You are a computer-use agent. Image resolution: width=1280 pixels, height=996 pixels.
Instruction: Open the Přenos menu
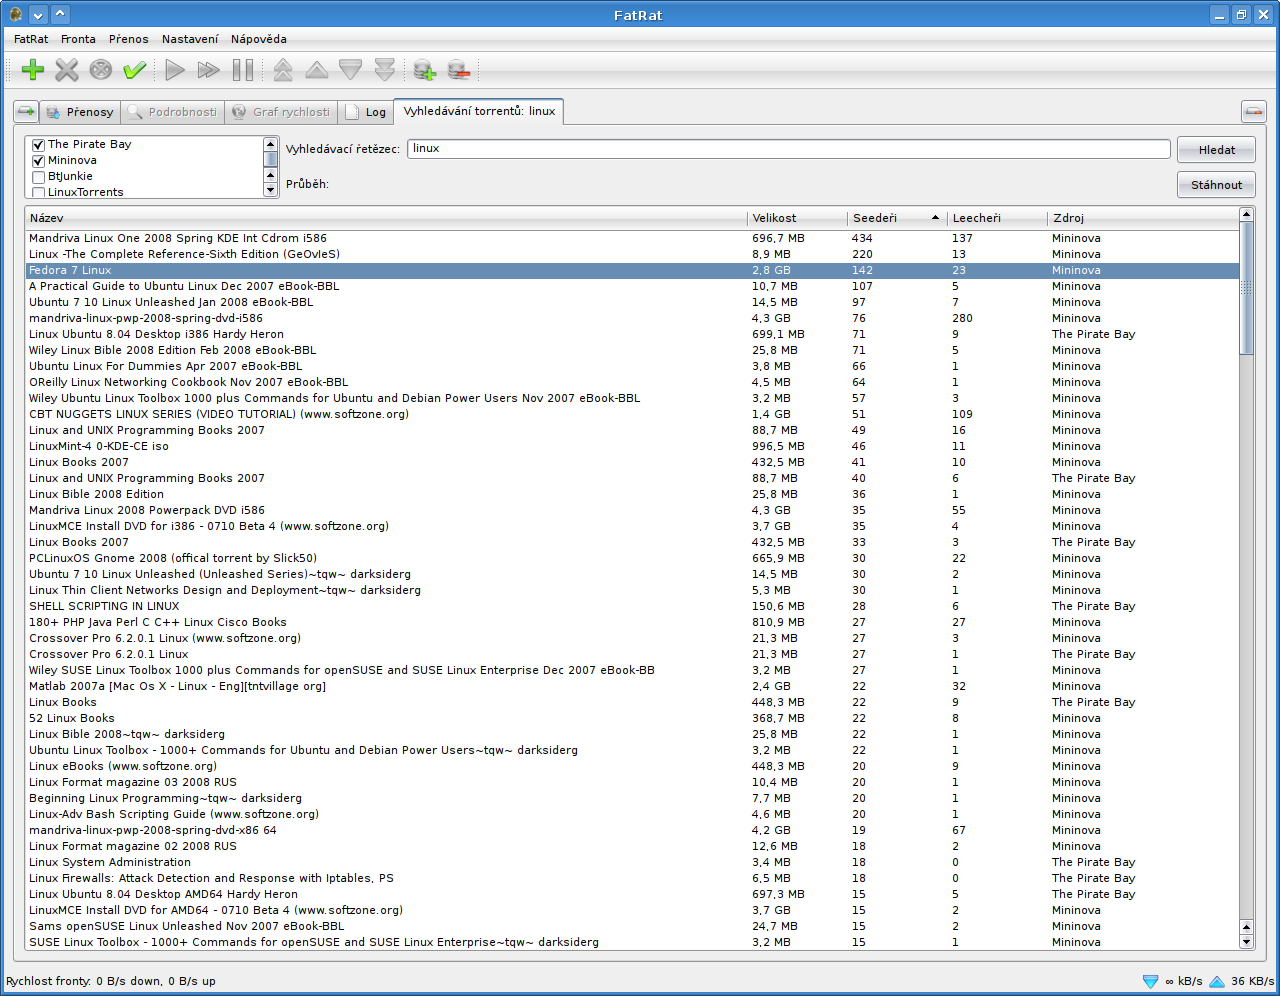(x=128, y=39)
